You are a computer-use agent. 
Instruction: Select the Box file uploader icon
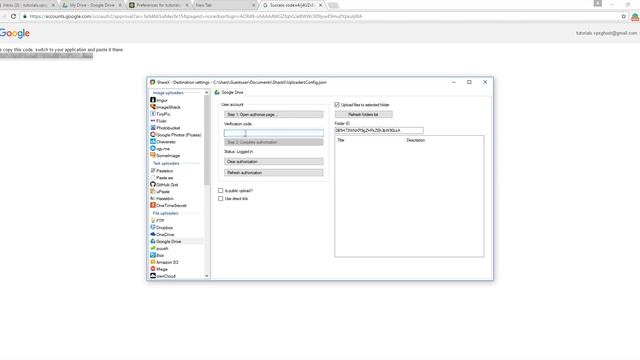click(x=153, y=255)
